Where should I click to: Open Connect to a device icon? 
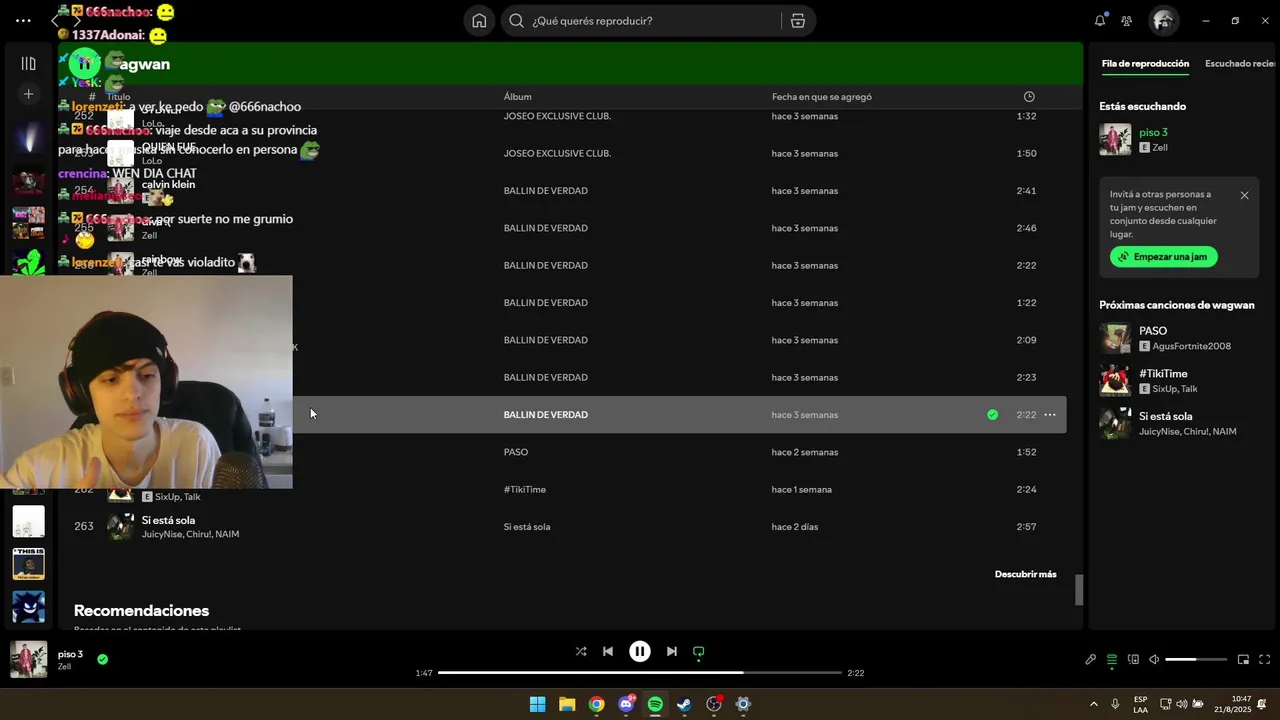click(1133, 659)
